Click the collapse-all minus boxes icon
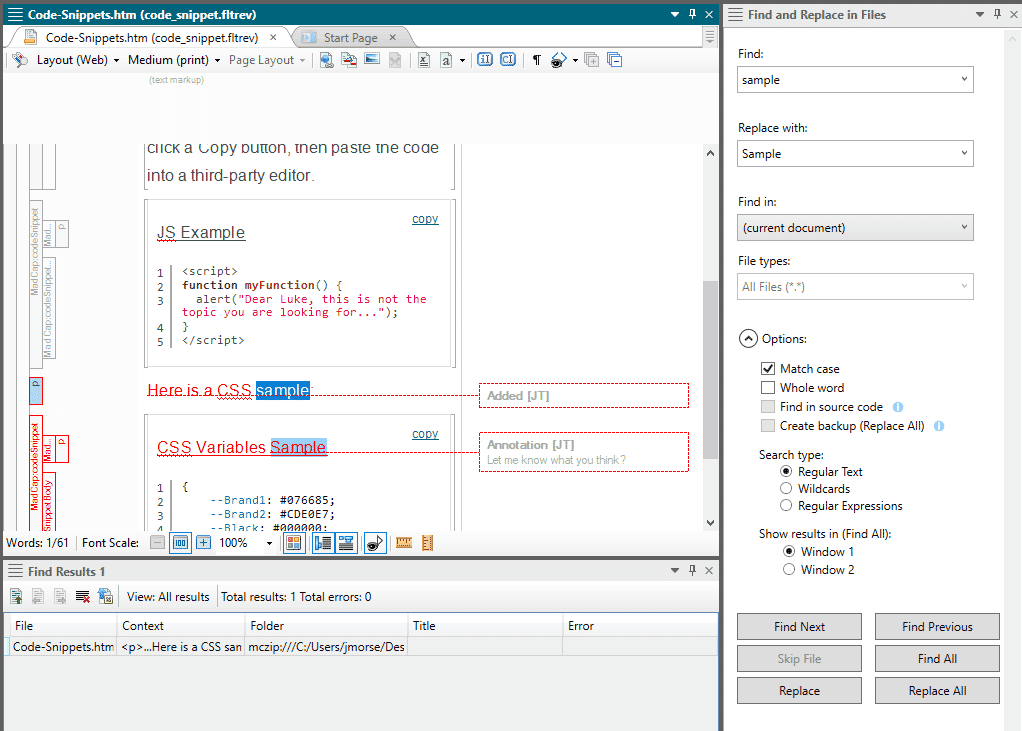The height and width of the screenshot is (731, 1022). point(615,60)
